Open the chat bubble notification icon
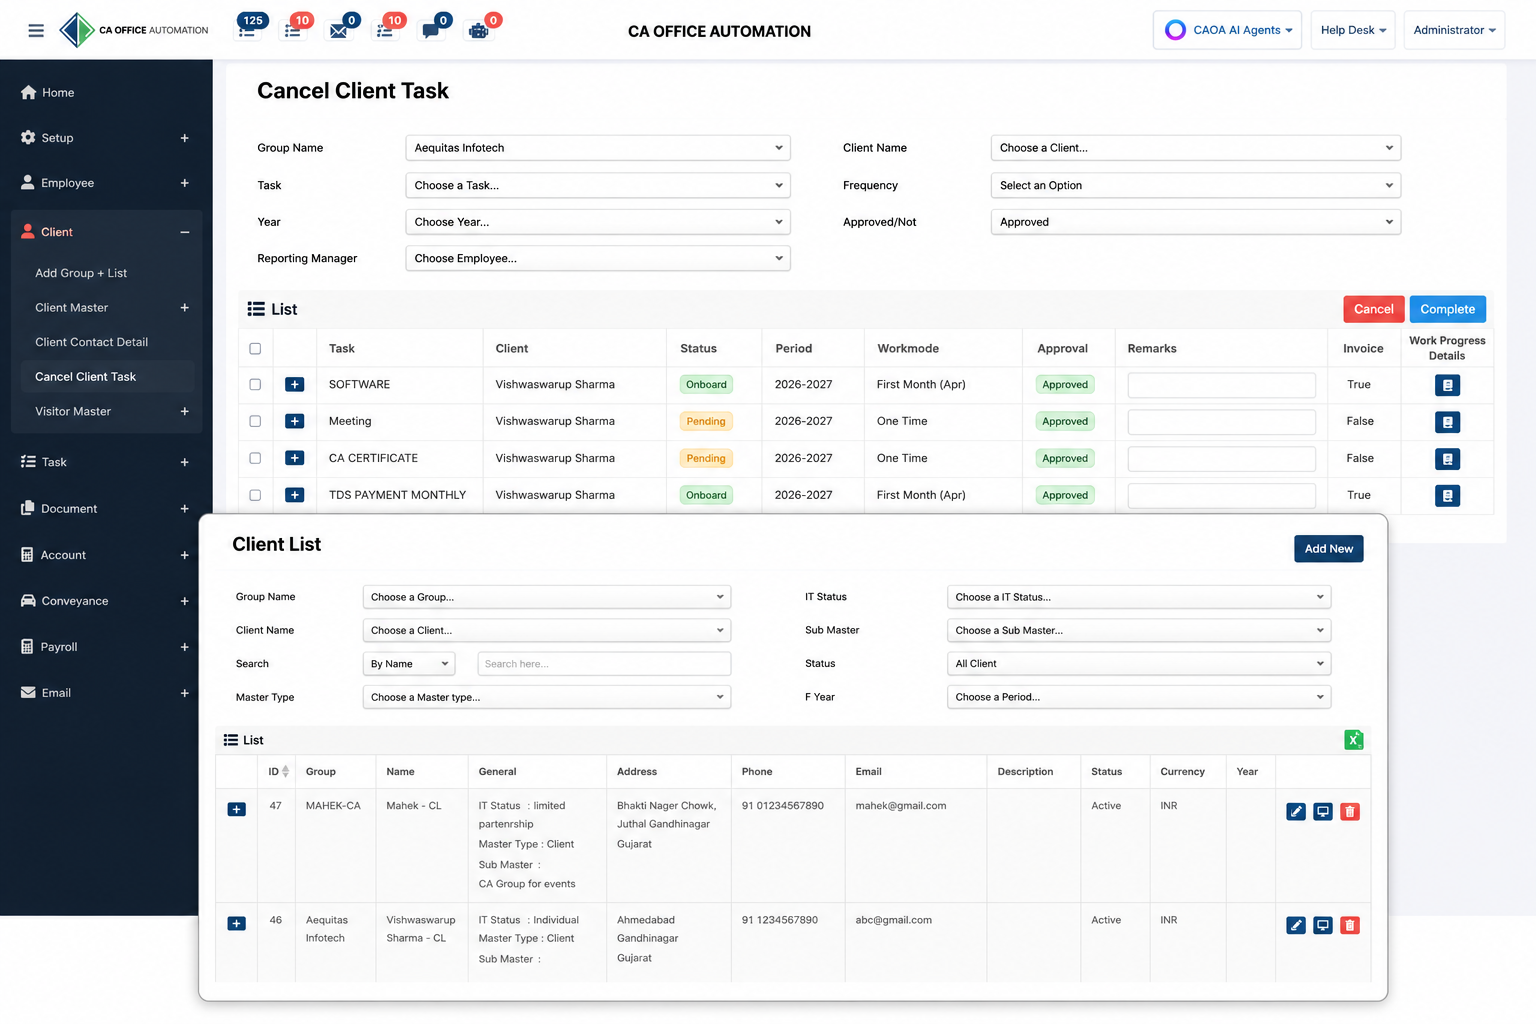 coord(431,31)
